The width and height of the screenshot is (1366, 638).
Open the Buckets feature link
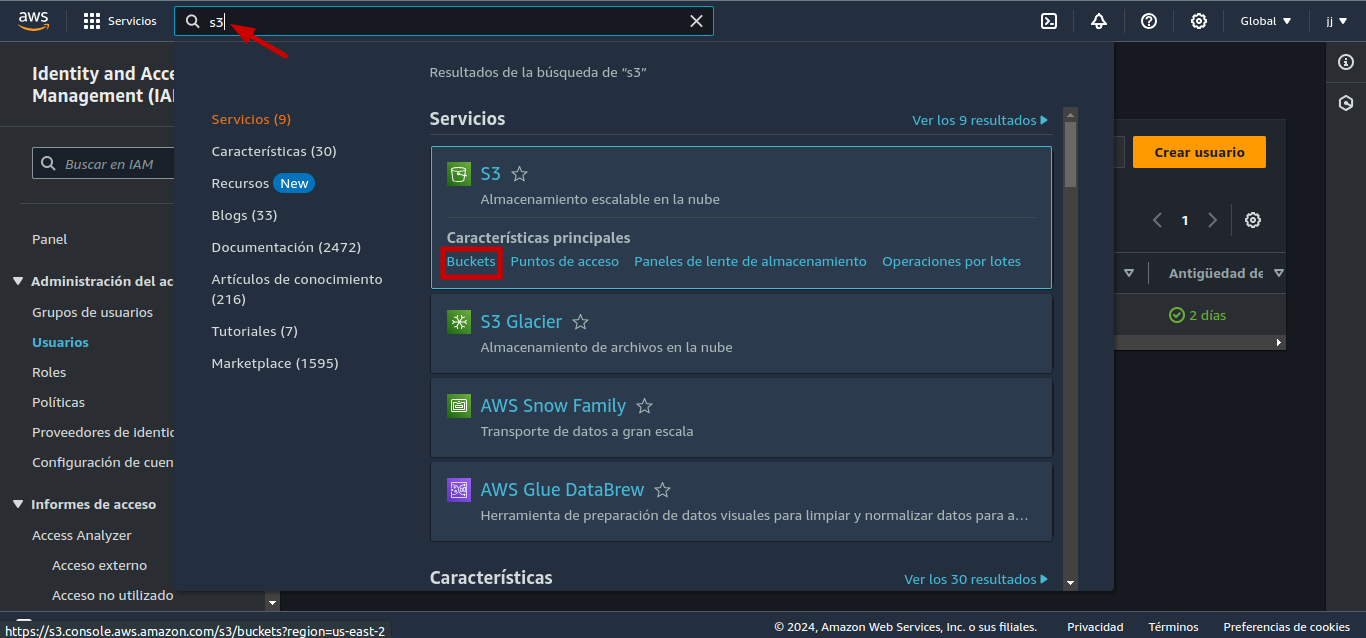[471, 261]
